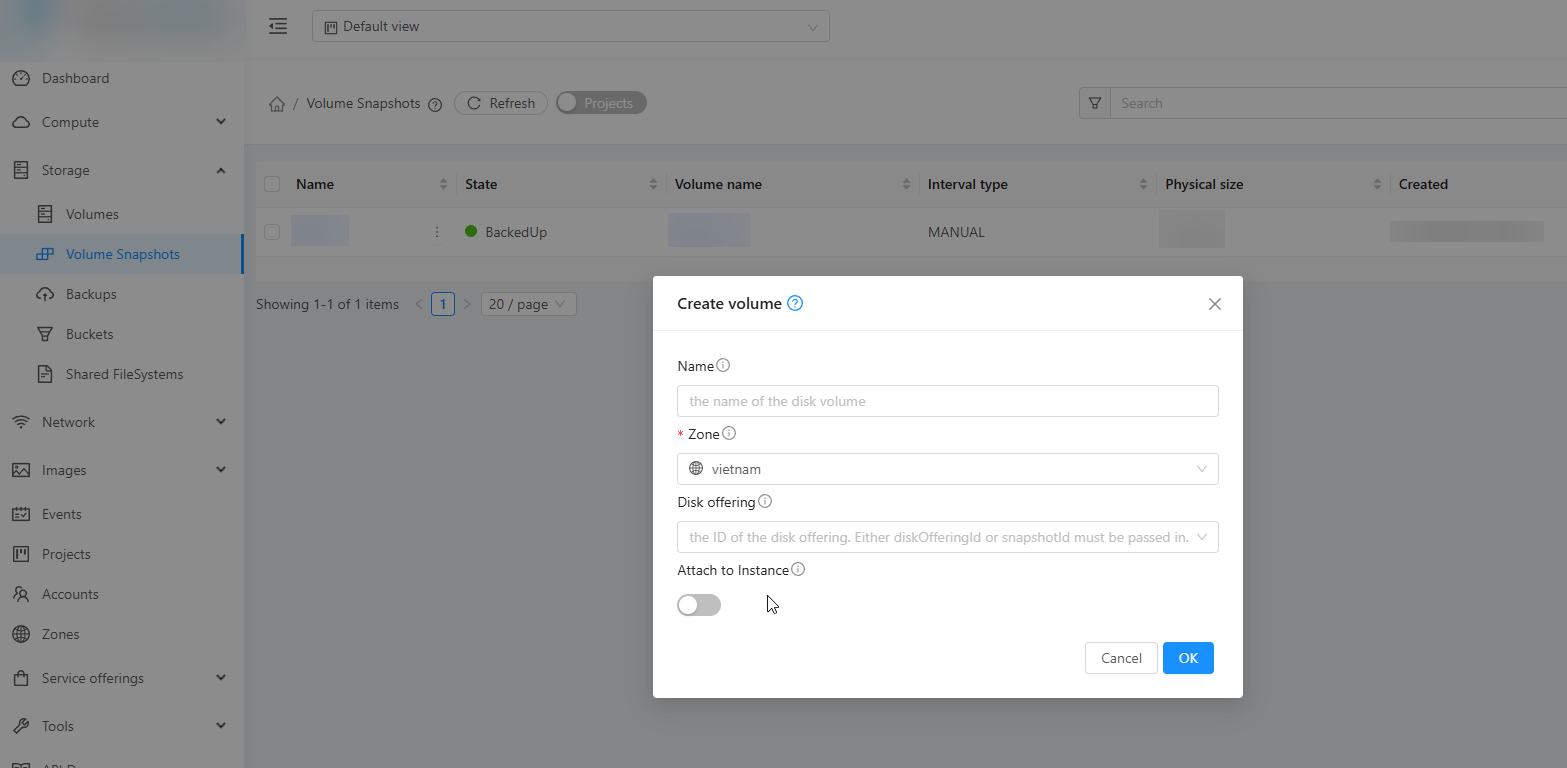Enable the Attach to Instance switch

699,605
